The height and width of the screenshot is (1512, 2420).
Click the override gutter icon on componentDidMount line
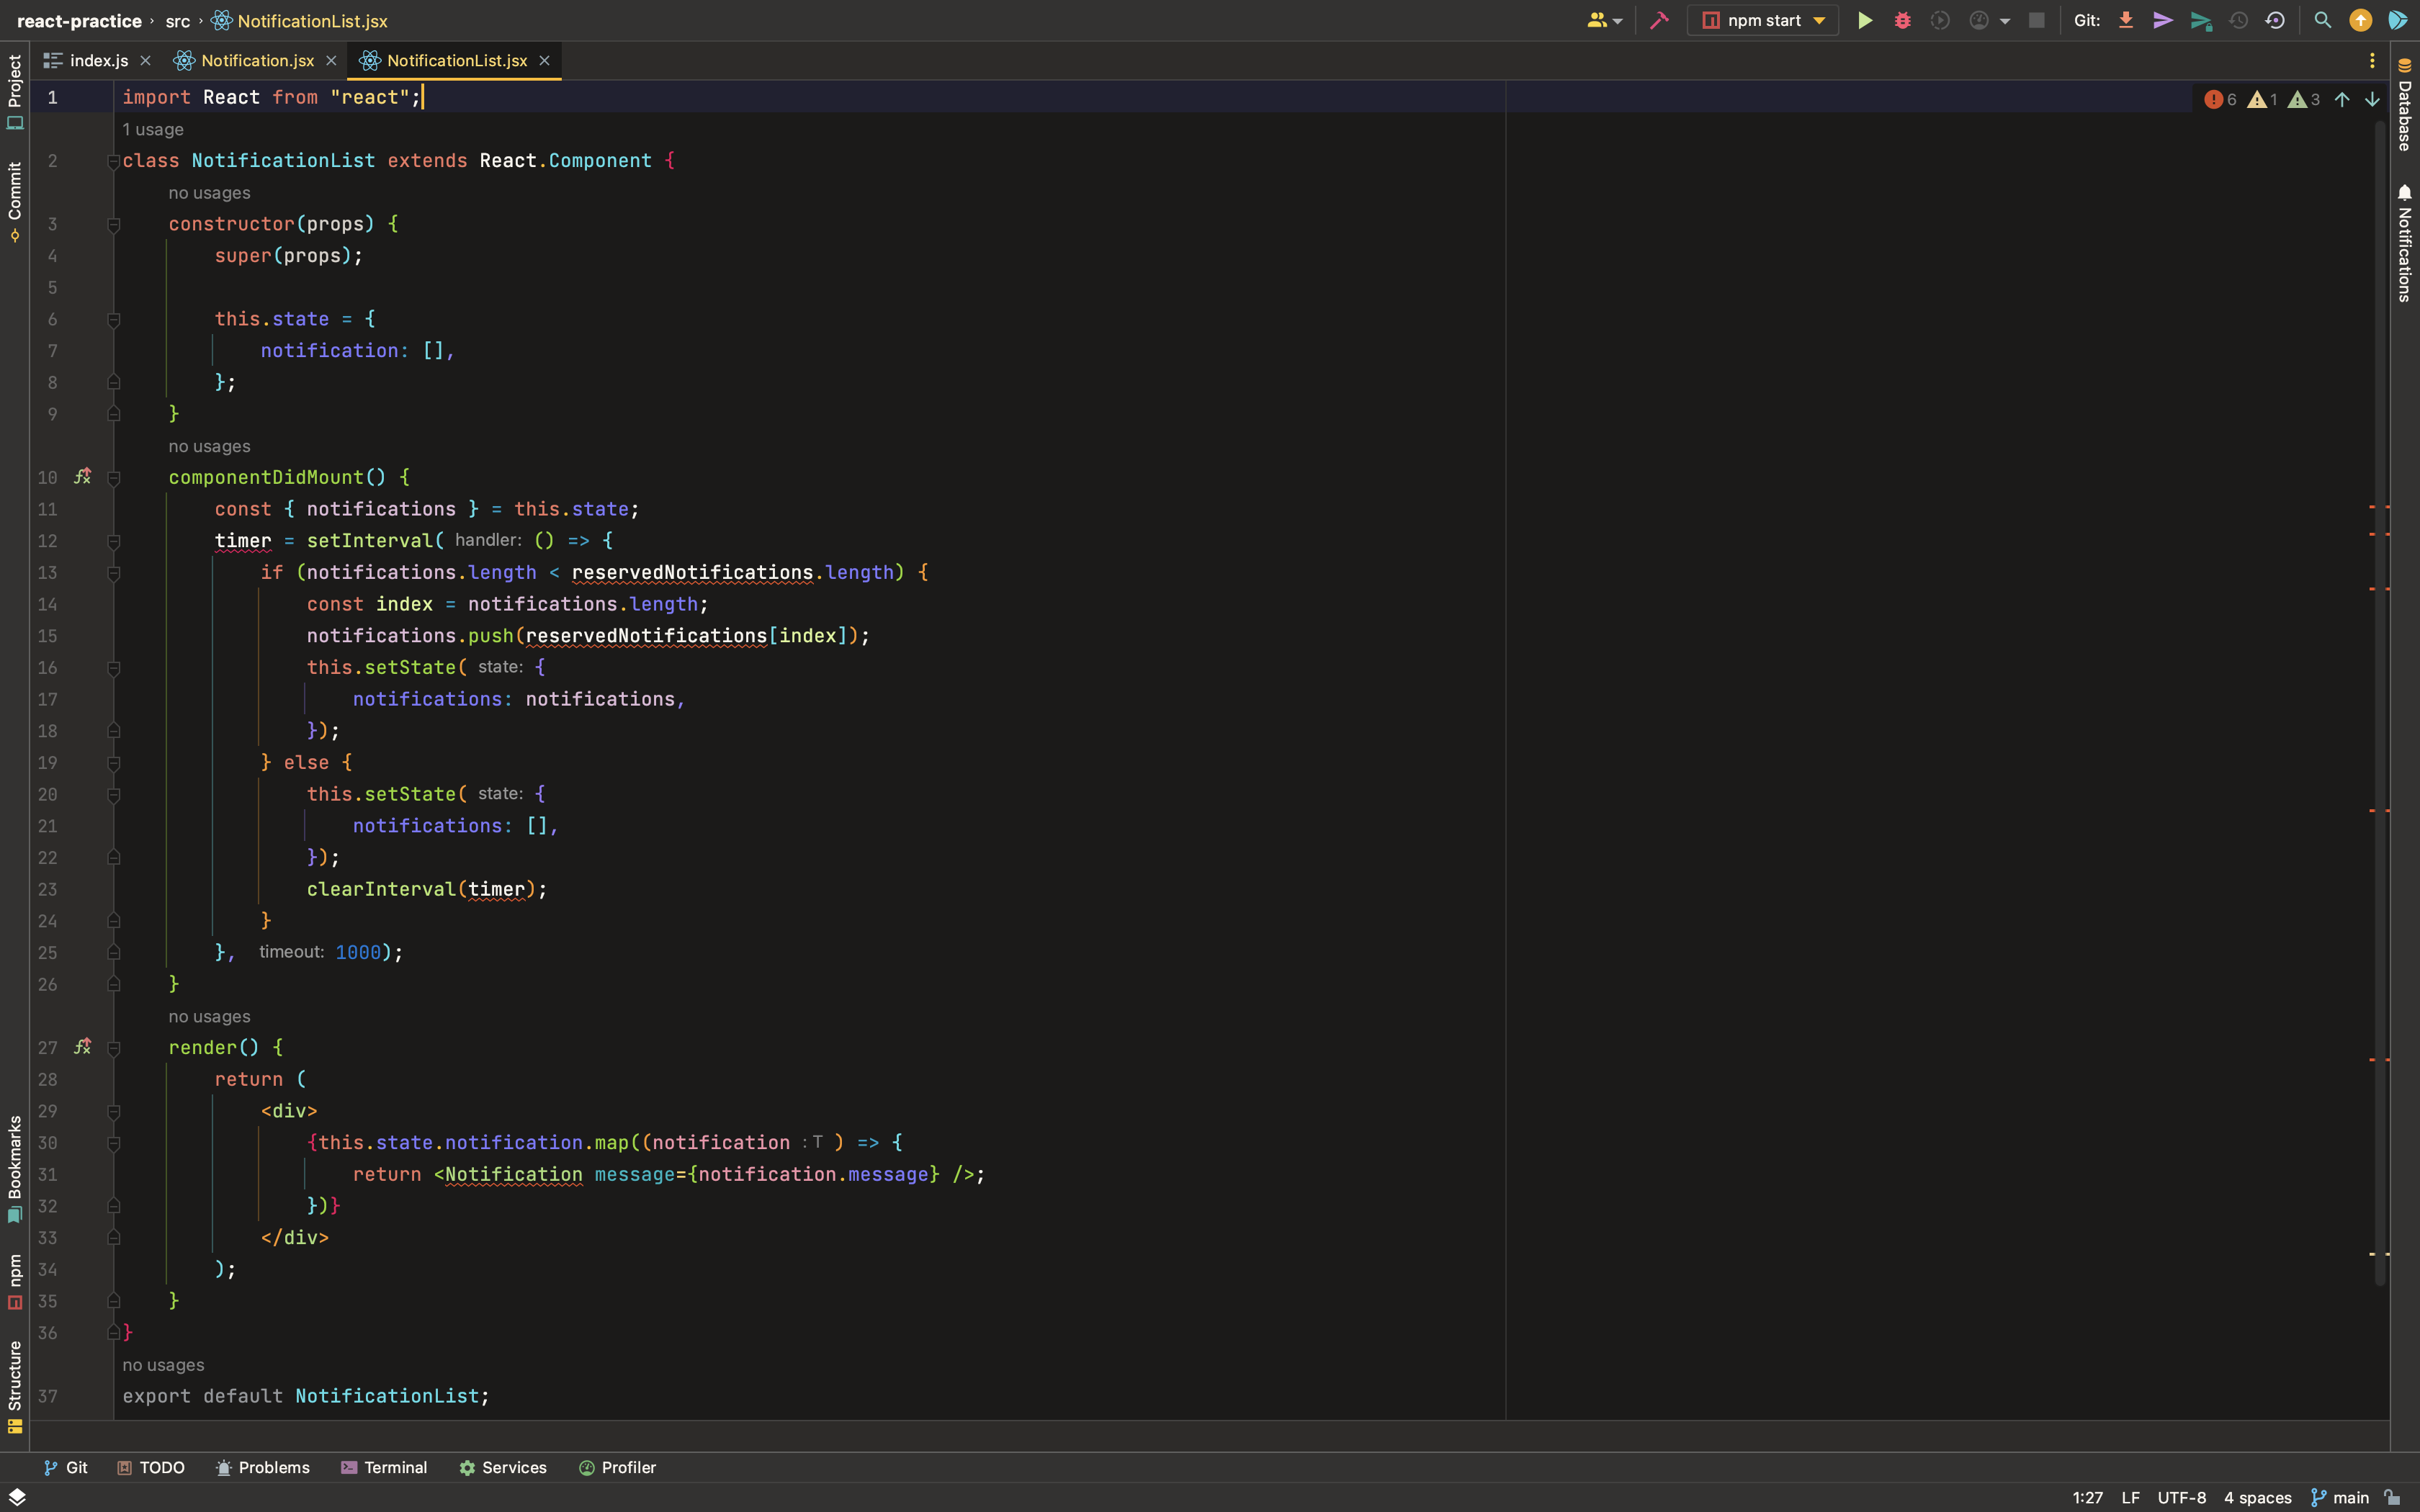tap(83, 477)
